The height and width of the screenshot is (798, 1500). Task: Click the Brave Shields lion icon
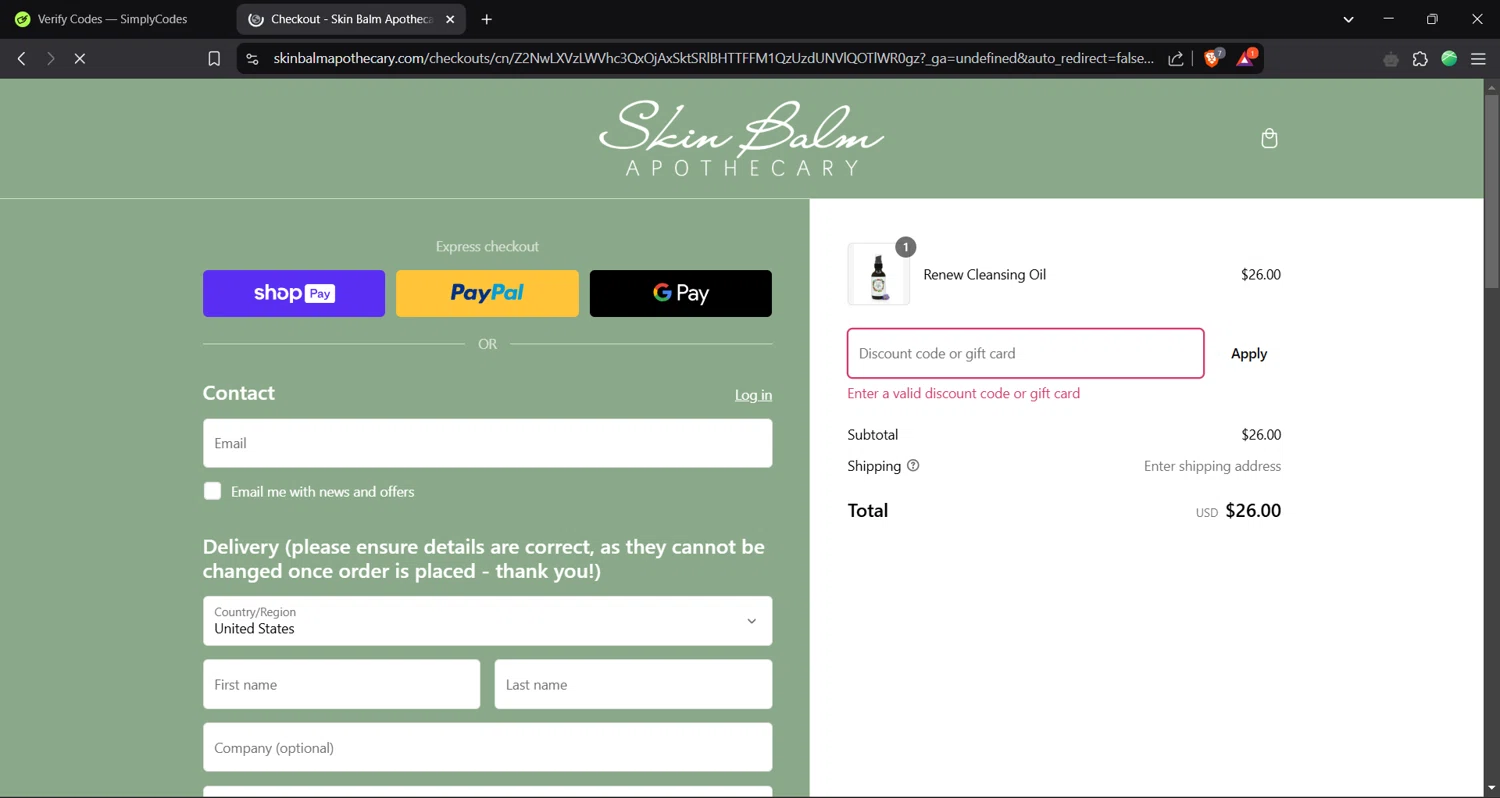tap(1212, 59)
